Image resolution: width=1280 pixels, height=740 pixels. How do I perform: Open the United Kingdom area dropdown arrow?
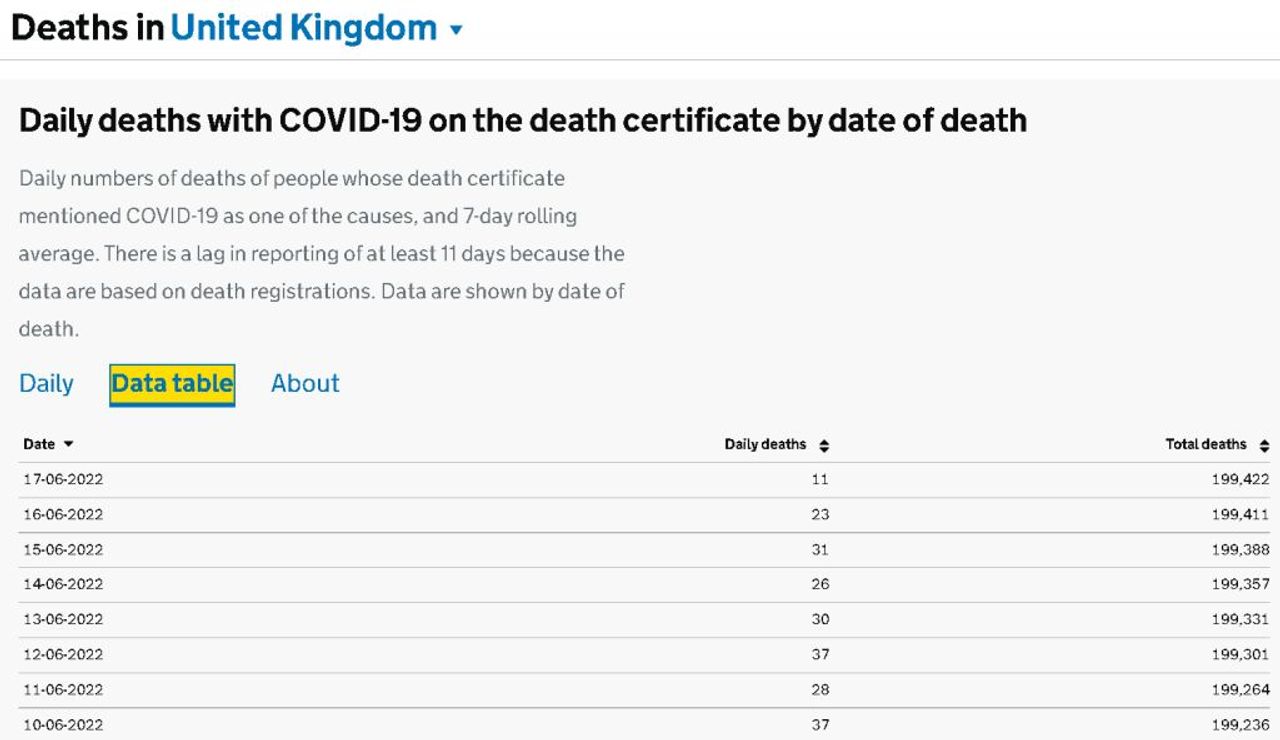point(457,30)
